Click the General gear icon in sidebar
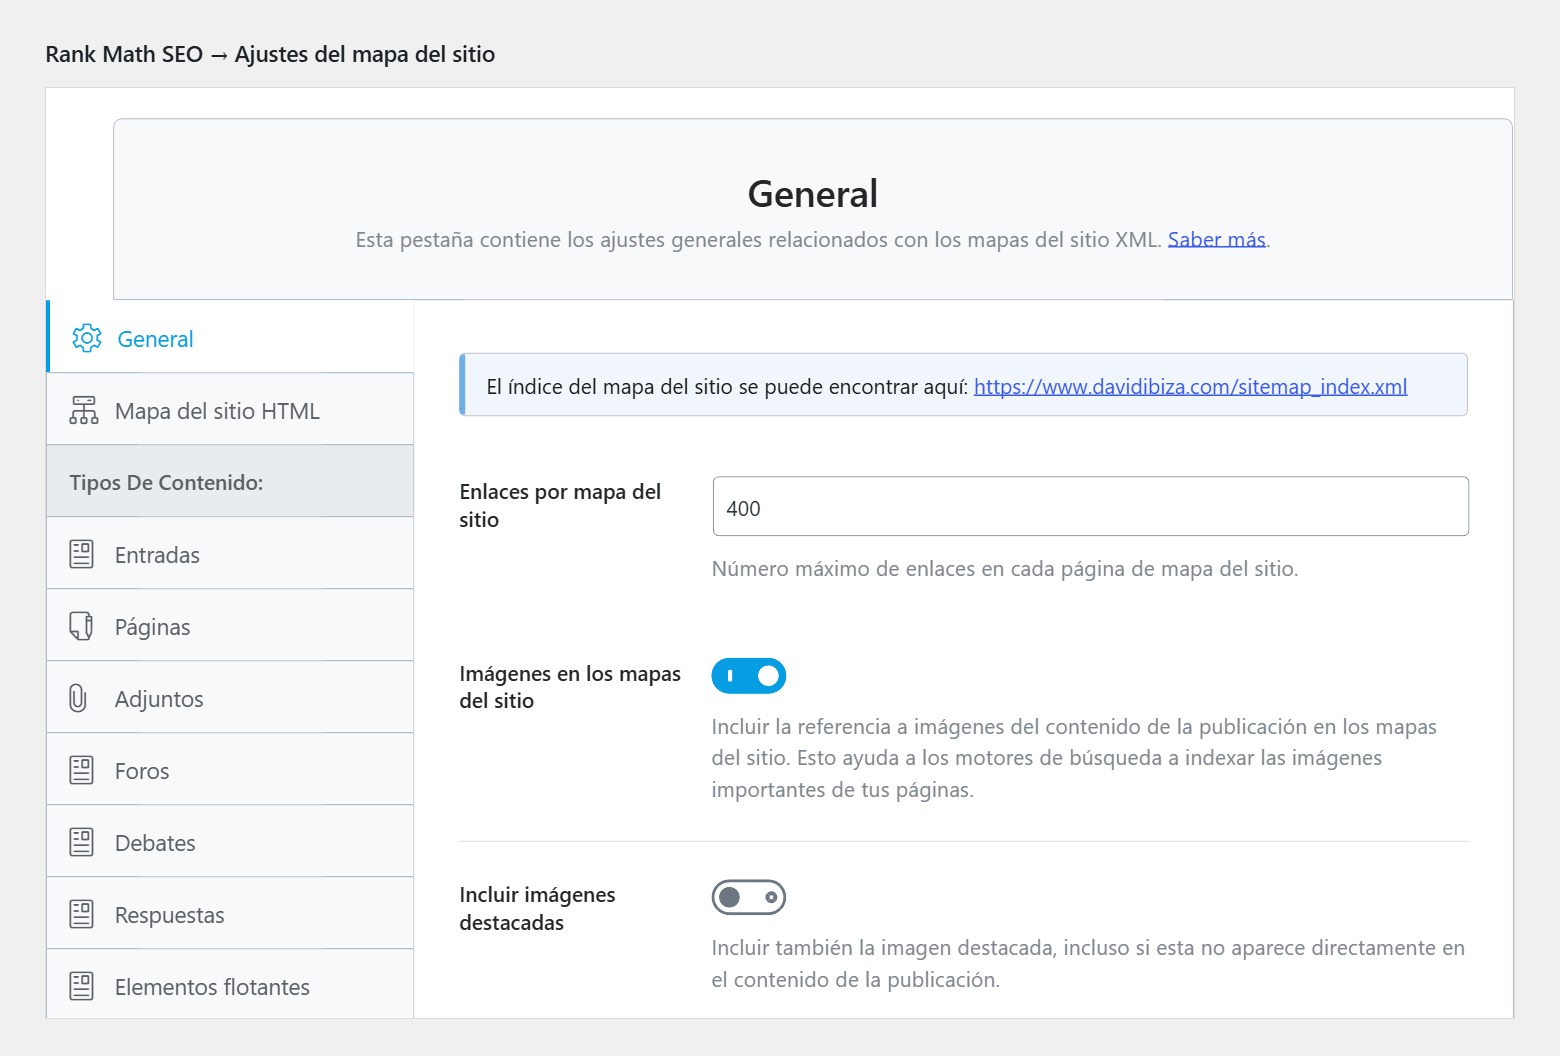The image size is (1560, 1056). tap(87, 338)
